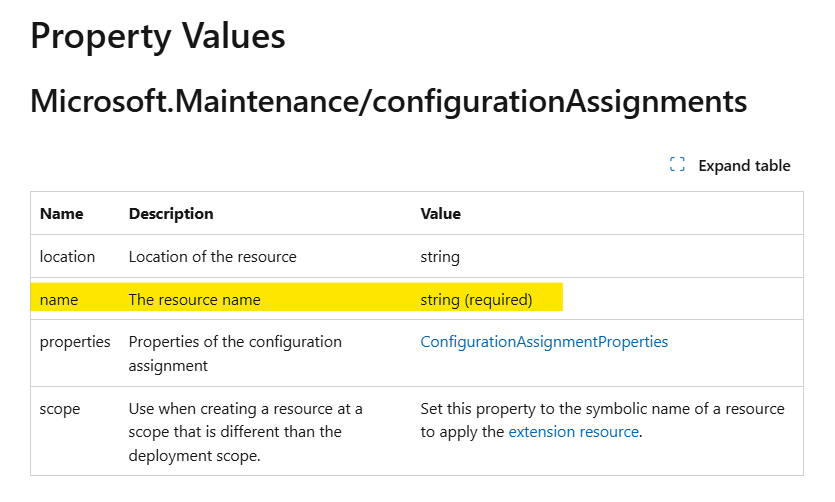Click the Description column header
The width and height of the screenshot is (835, 502).
(x=171, y=213)
